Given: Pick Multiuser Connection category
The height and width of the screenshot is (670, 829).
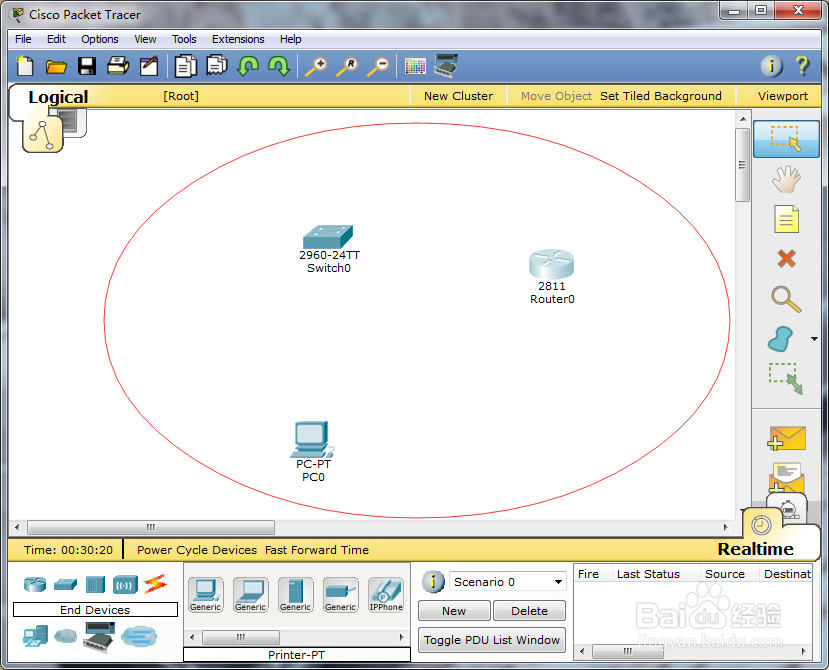Looking at the screenshot, I should [x=139, y=636].
